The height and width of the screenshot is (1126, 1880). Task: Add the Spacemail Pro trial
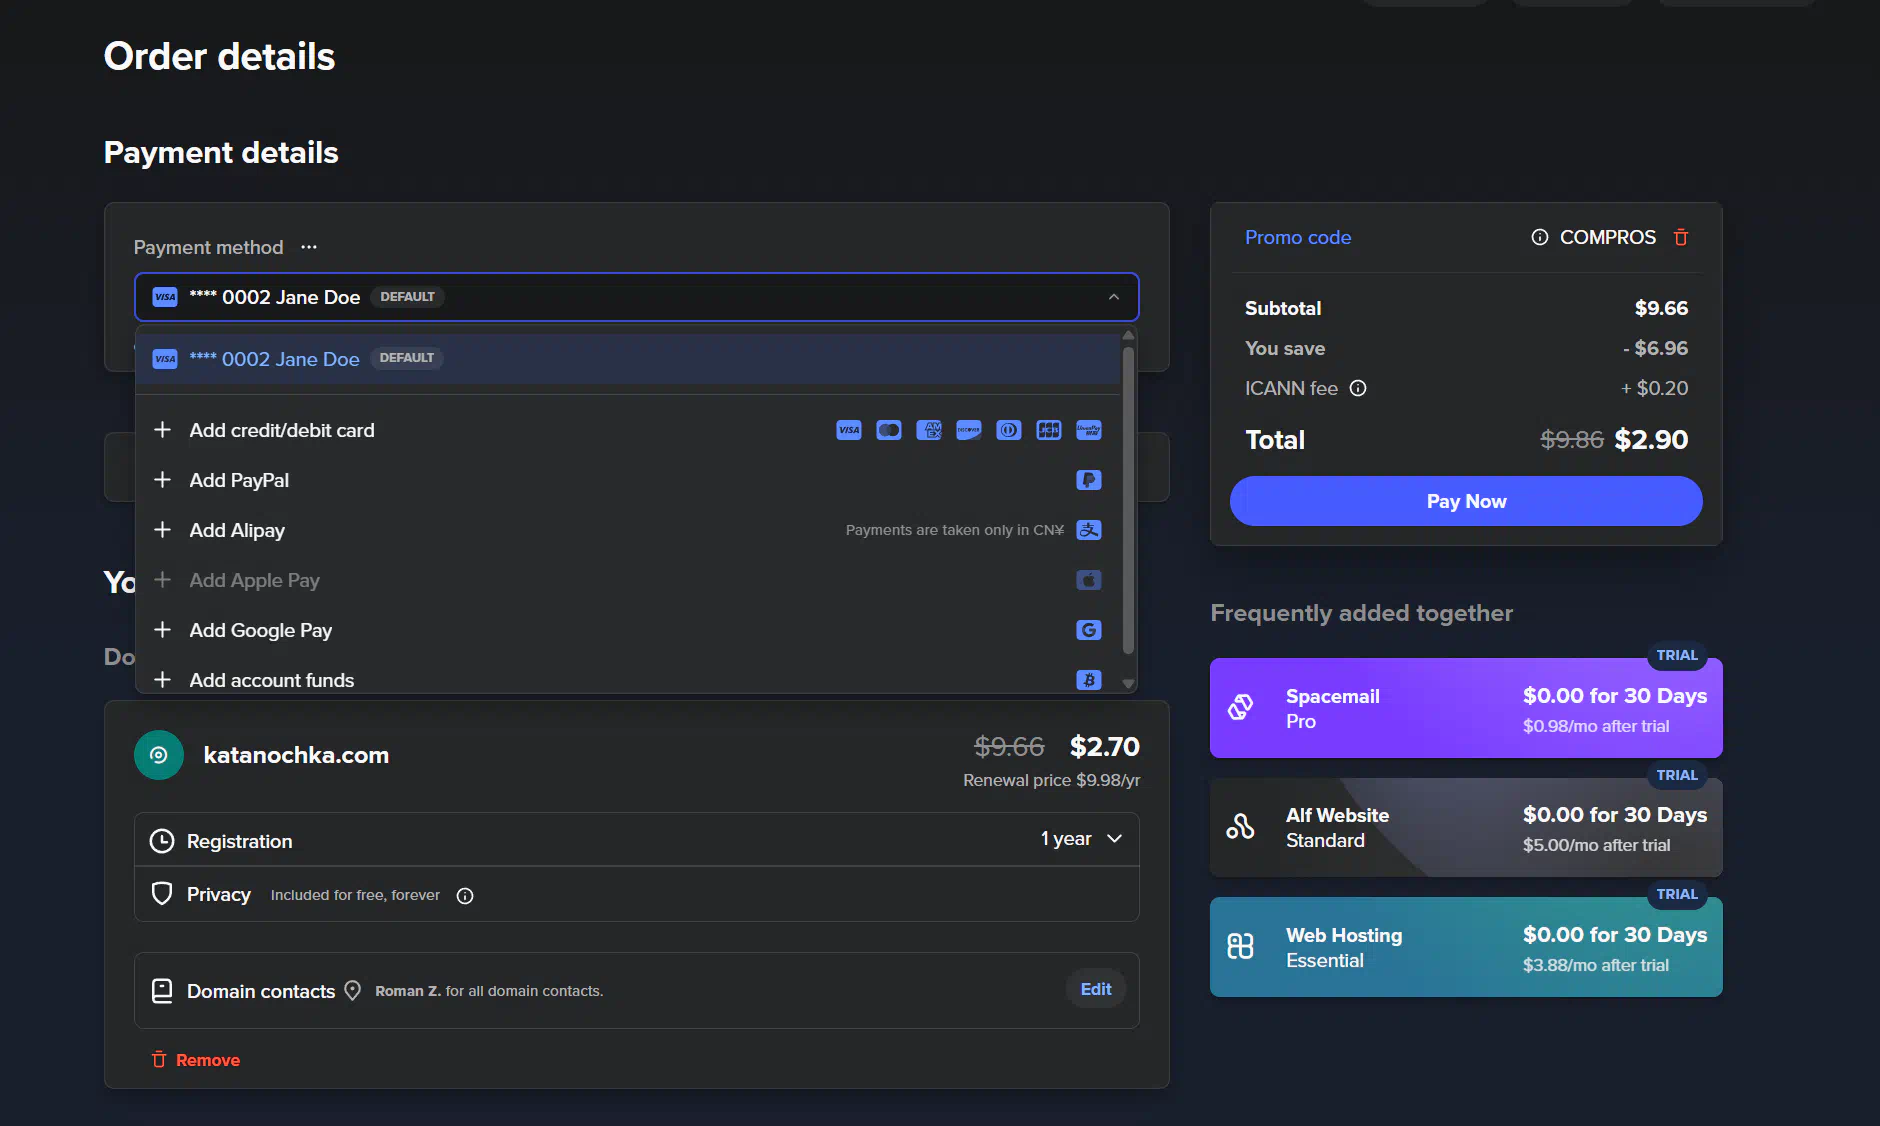1465,708
